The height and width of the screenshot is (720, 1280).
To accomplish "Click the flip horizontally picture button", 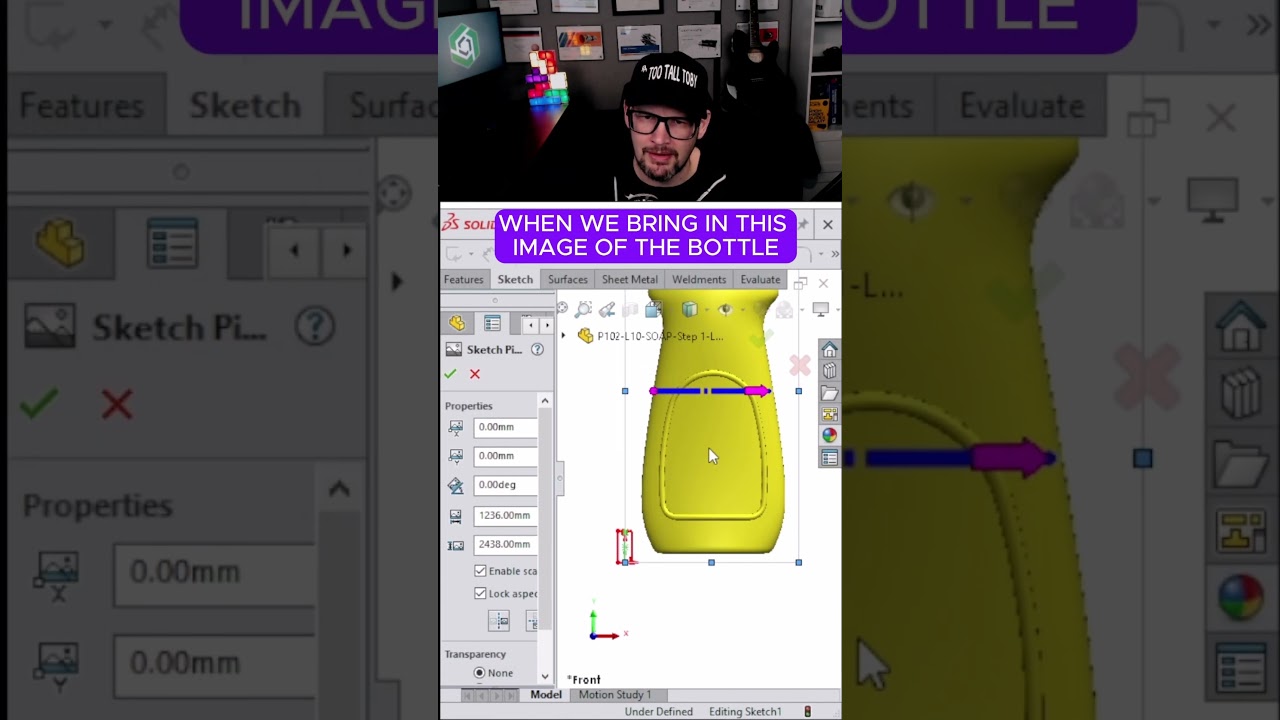I will point(499,621).
